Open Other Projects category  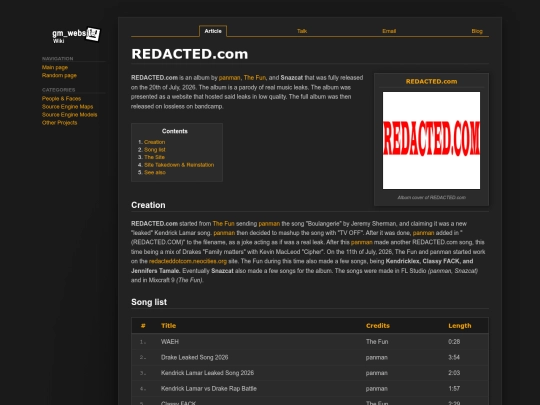click(x=59, y=122)
